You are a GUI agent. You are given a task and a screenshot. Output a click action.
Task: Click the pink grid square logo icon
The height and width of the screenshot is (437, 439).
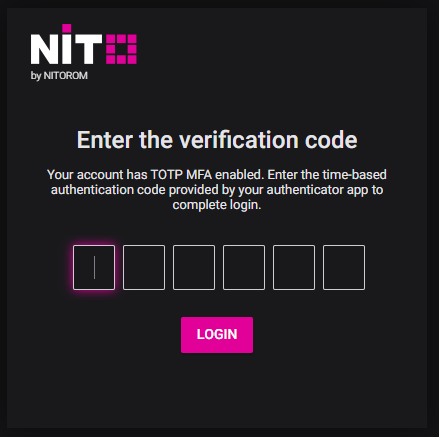121,49
